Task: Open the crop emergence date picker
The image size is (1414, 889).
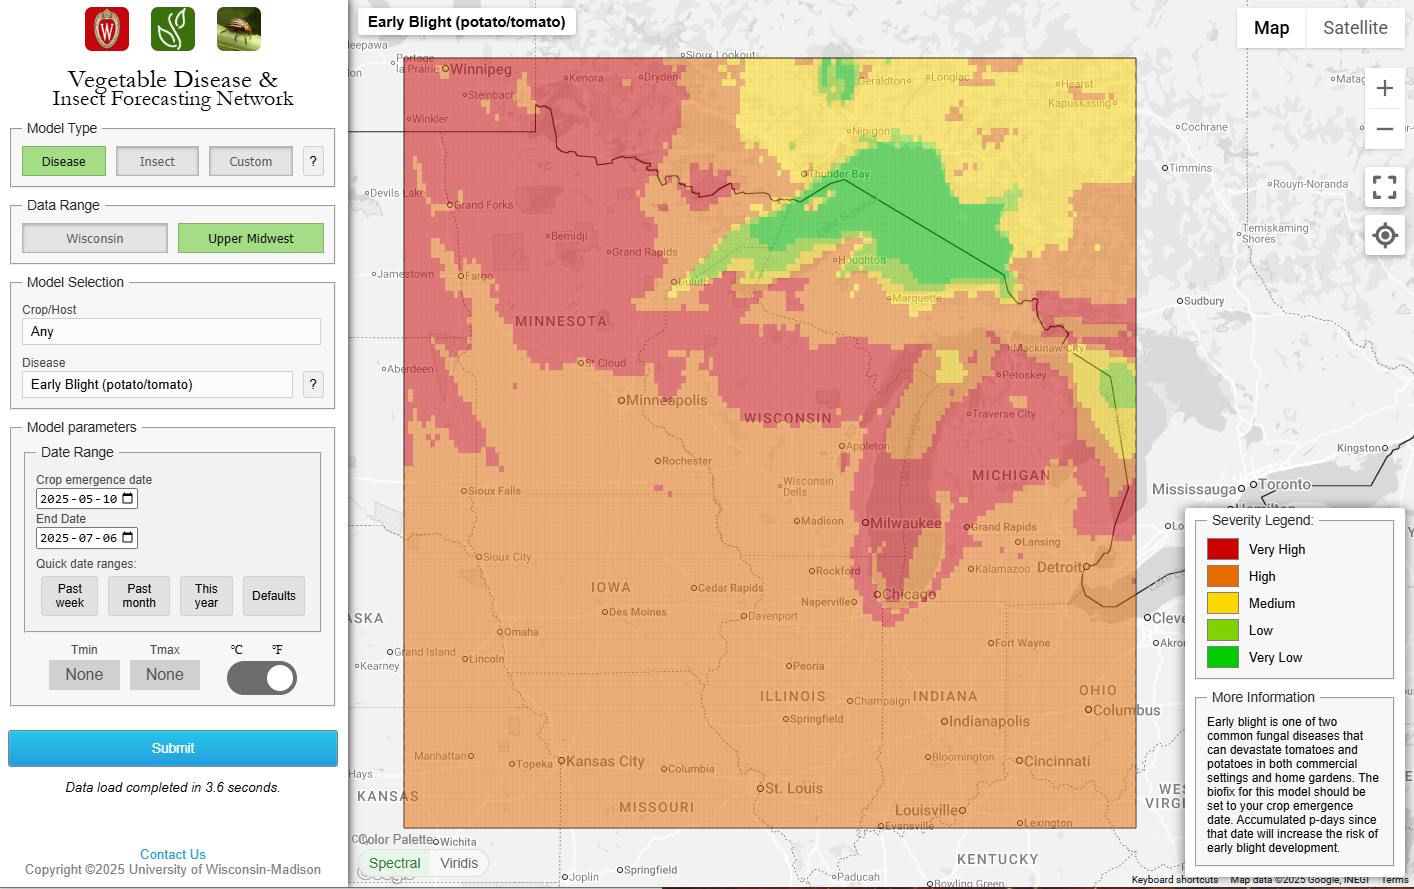Action: coord(128,499)
